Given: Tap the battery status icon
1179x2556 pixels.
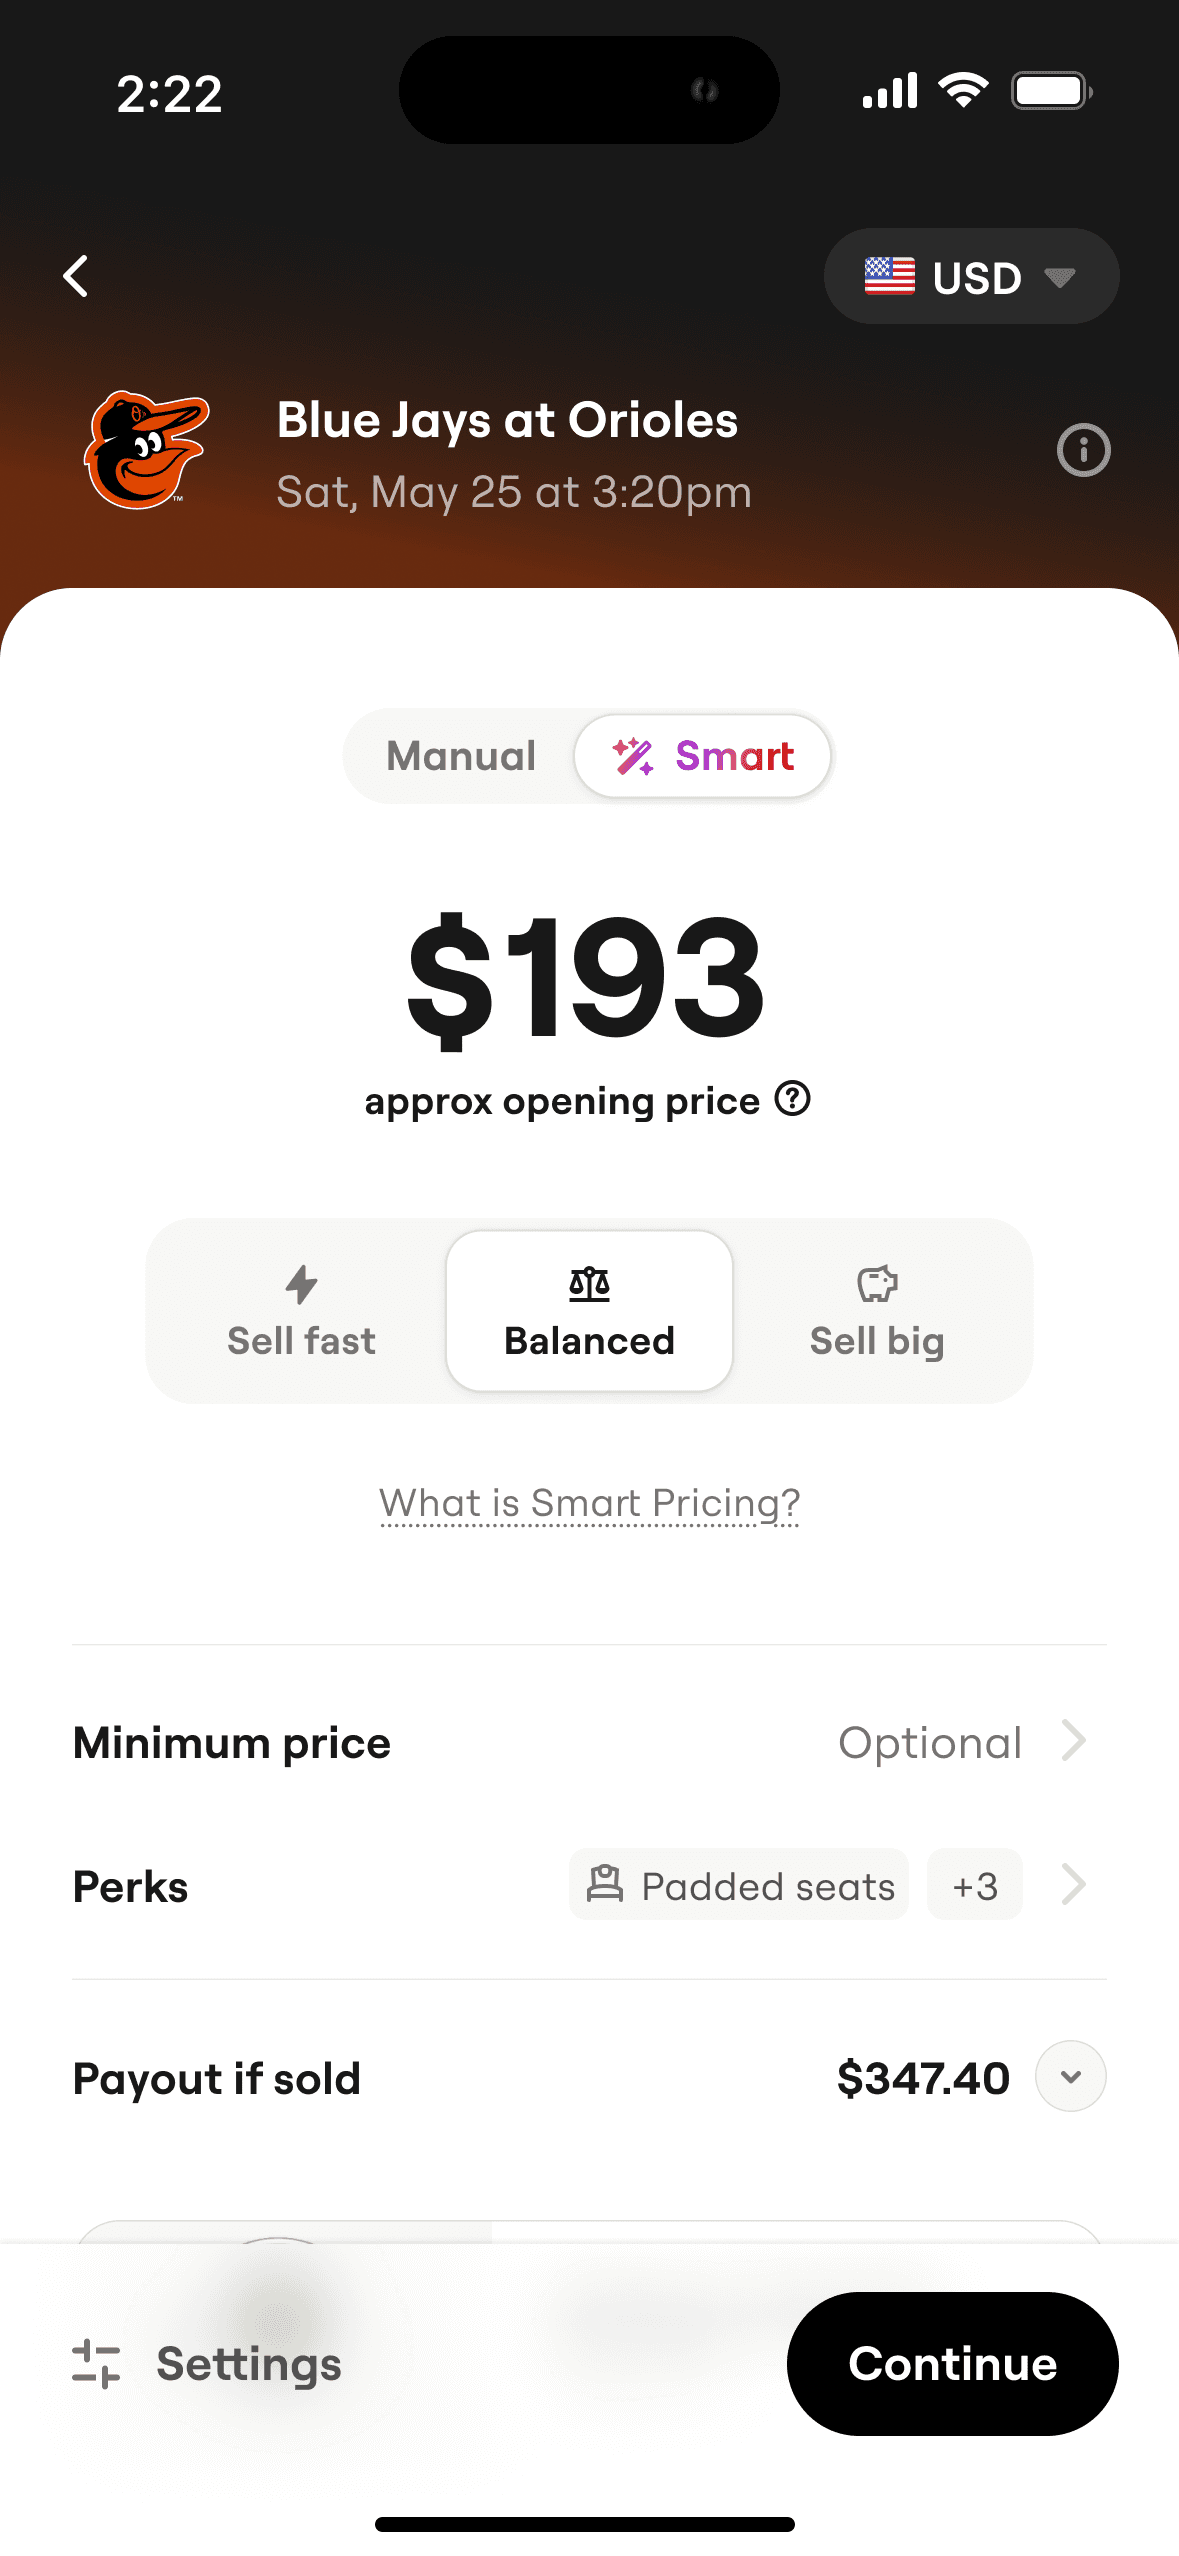Looking at the screenshot, I should tap(1051, 92).
